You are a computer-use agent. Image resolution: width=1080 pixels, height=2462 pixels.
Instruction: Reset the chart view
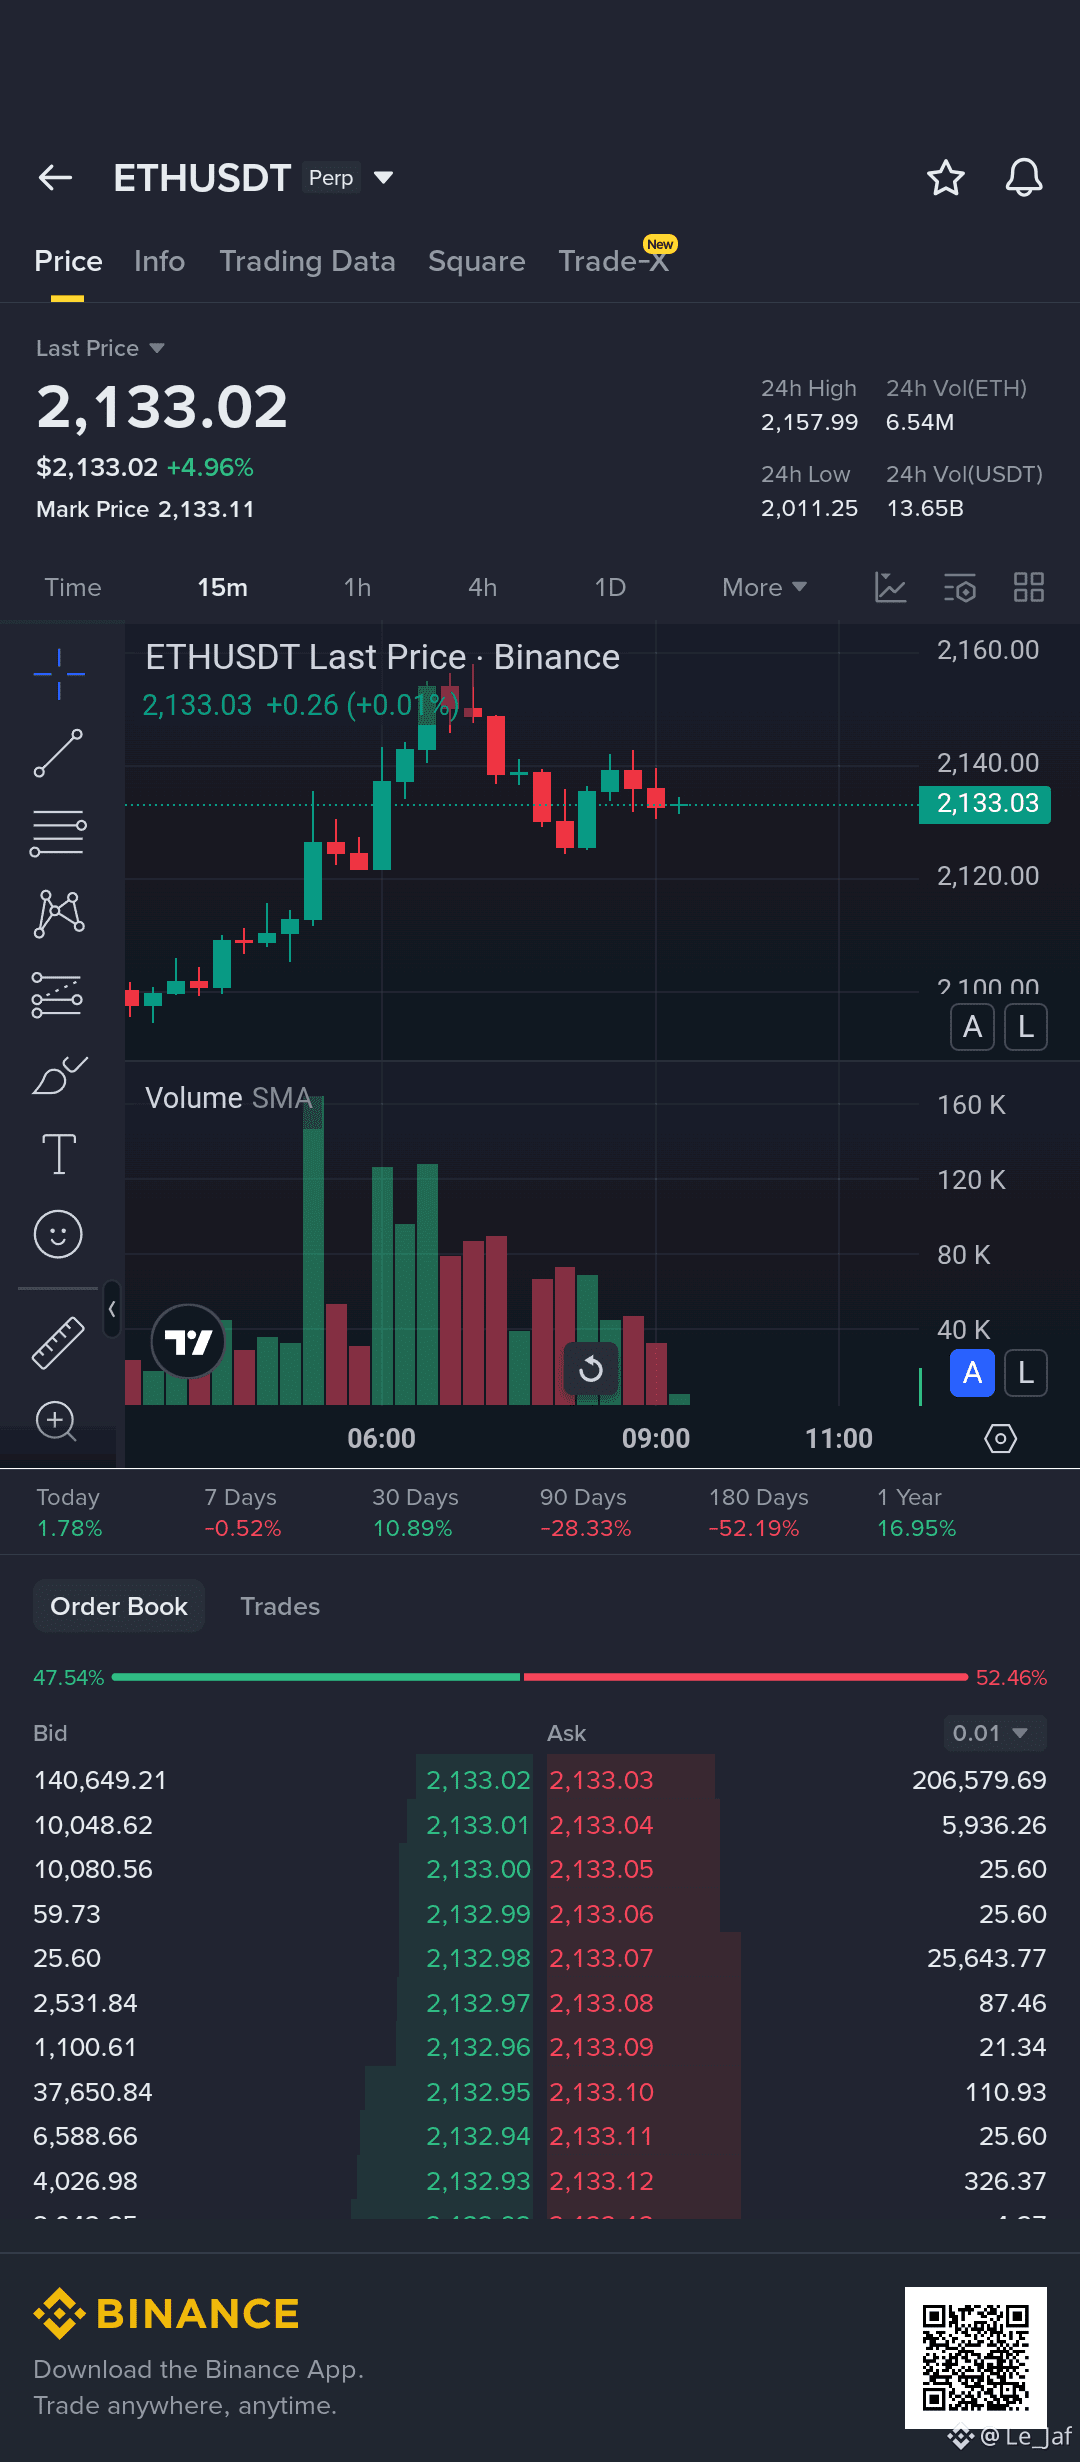pos(591,1369)
